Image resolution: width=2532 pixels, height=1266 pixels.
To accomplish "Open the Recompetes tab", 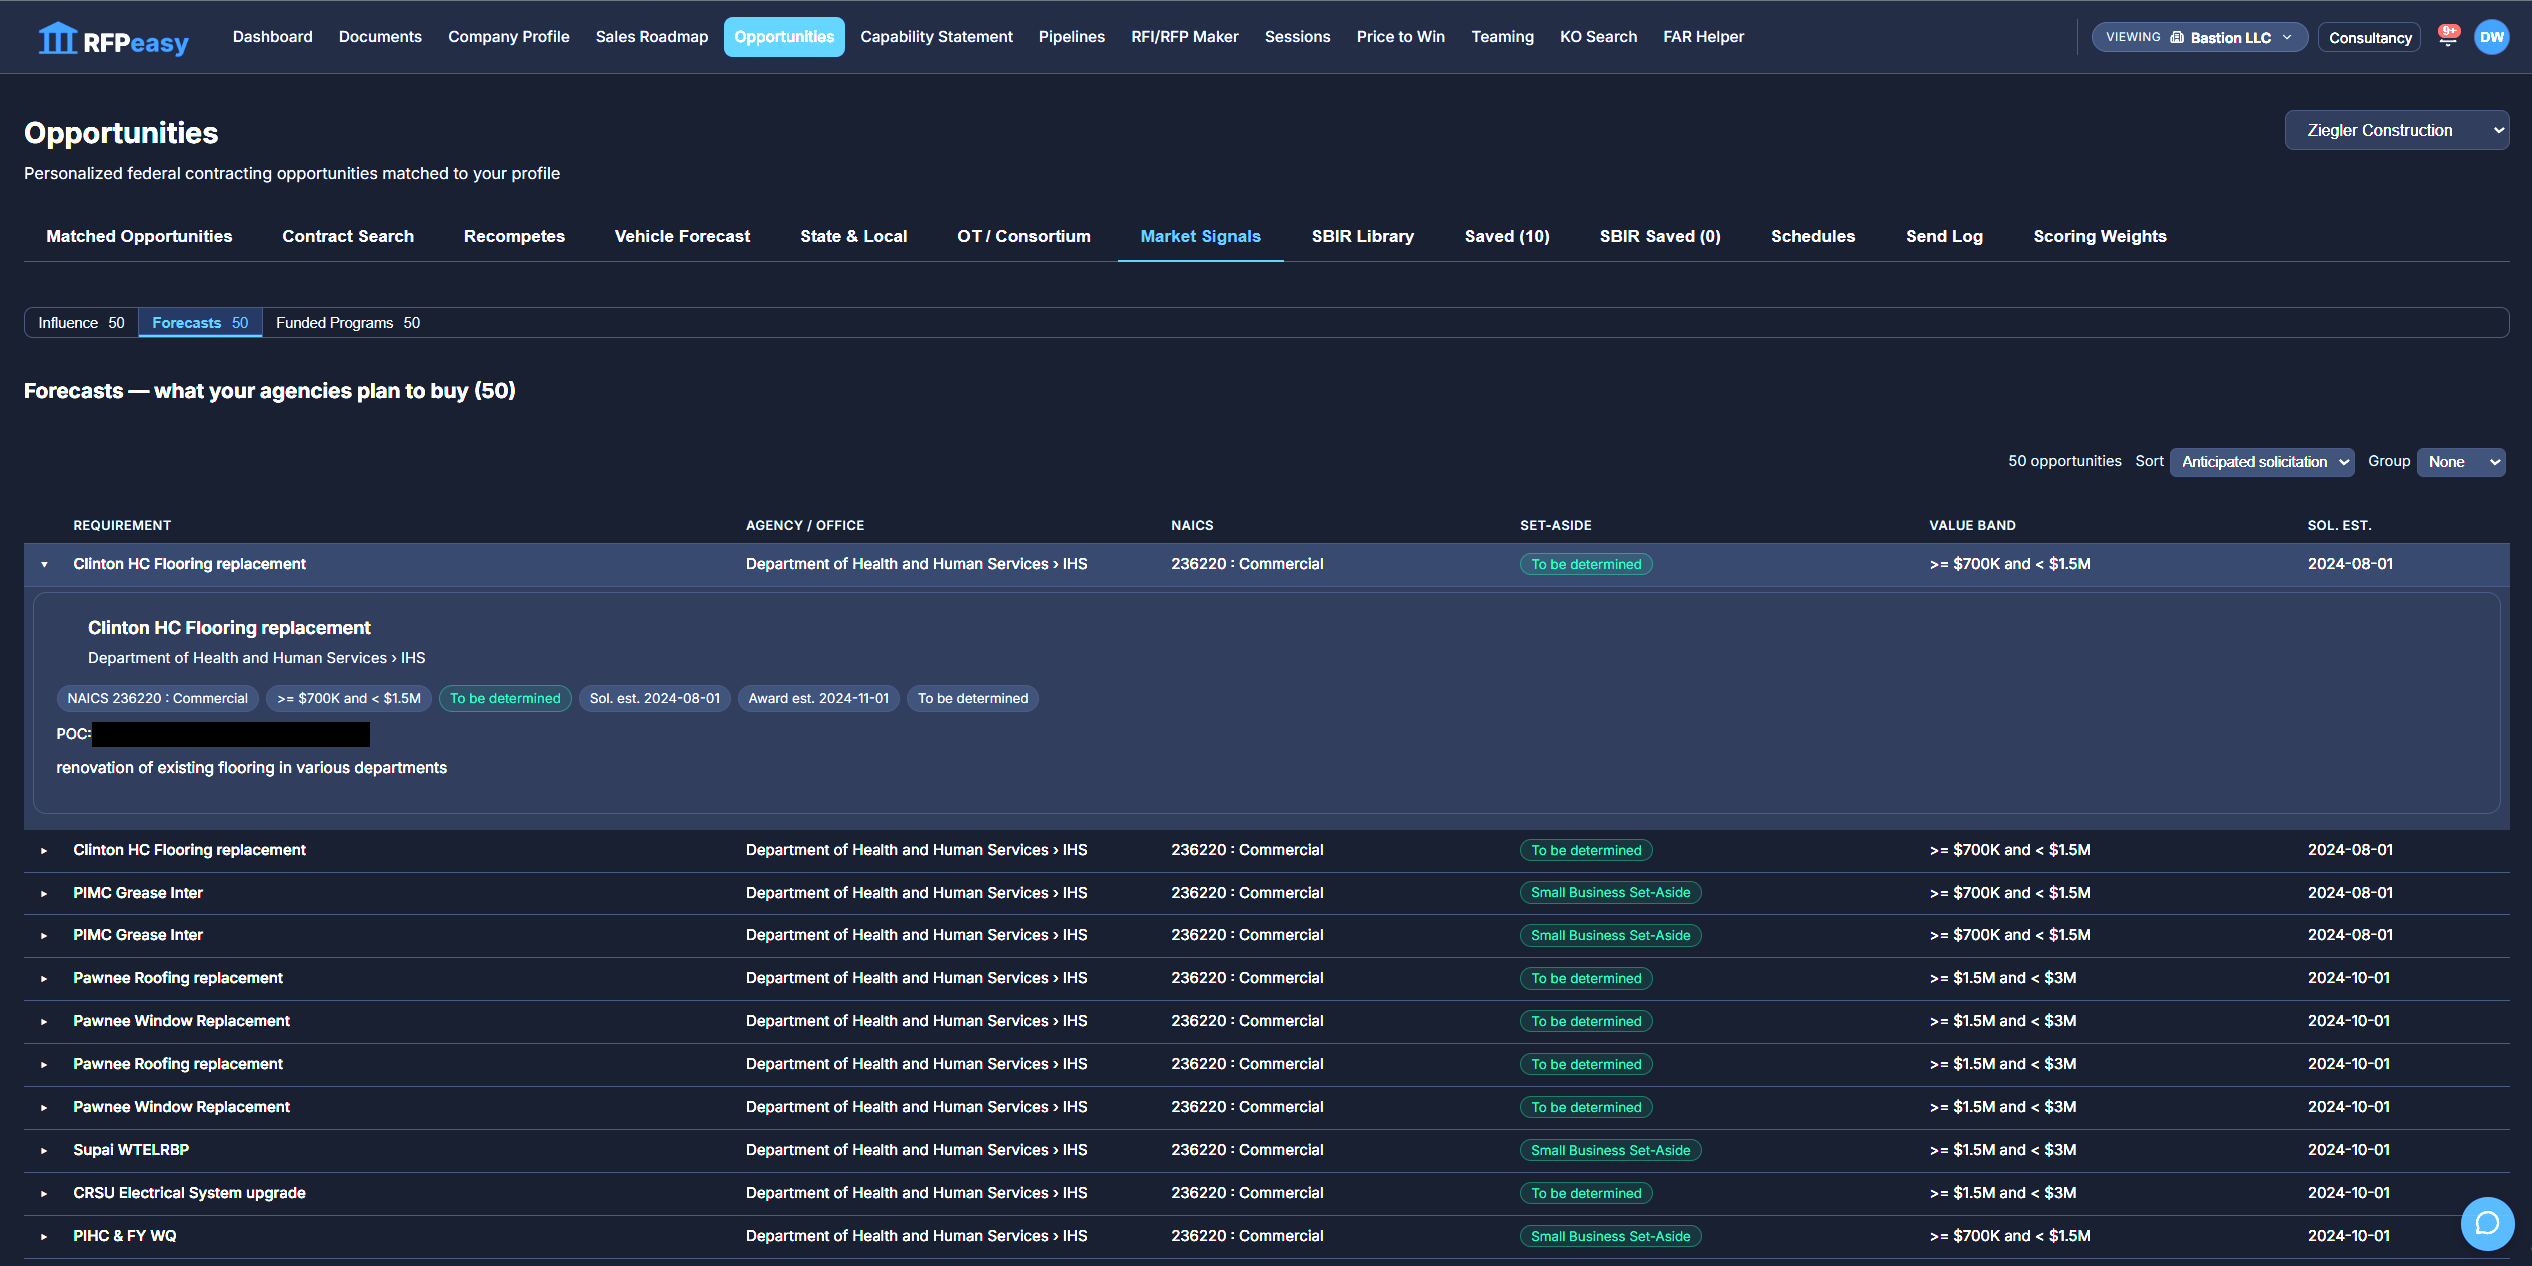I will (514, 236).
